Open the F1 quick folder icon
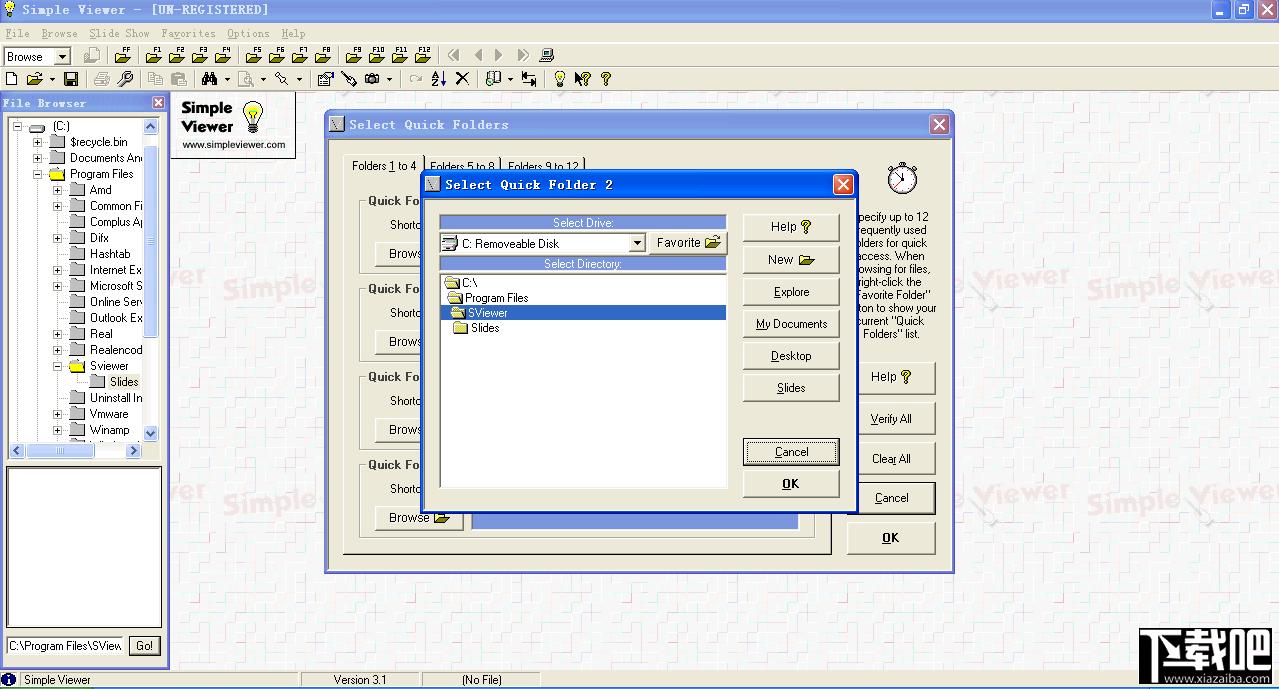Viewport: 1279px width, 689px height. [x=154, y=56]
